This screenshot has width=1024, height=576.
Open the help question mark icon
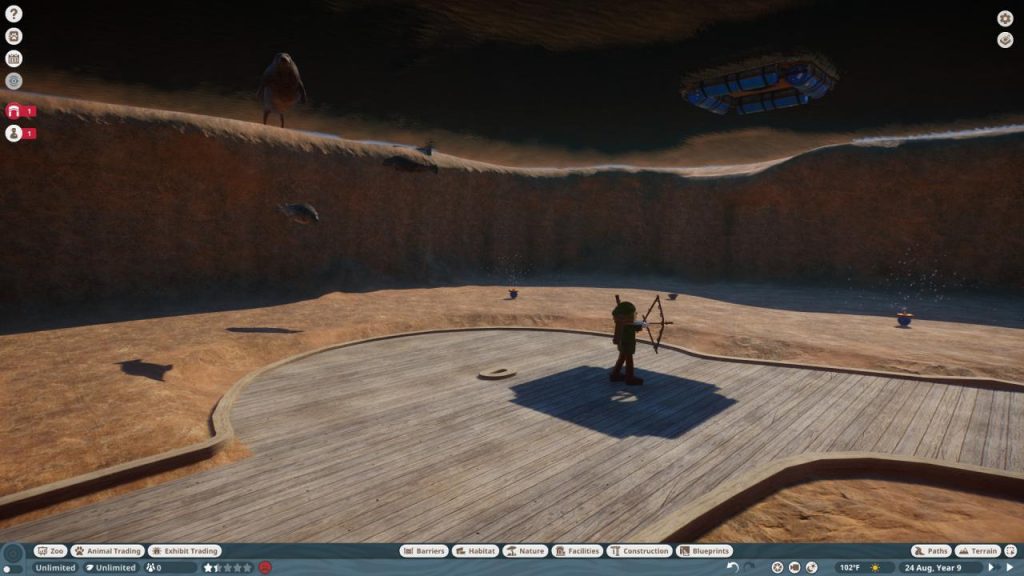(x=14, y=14)
